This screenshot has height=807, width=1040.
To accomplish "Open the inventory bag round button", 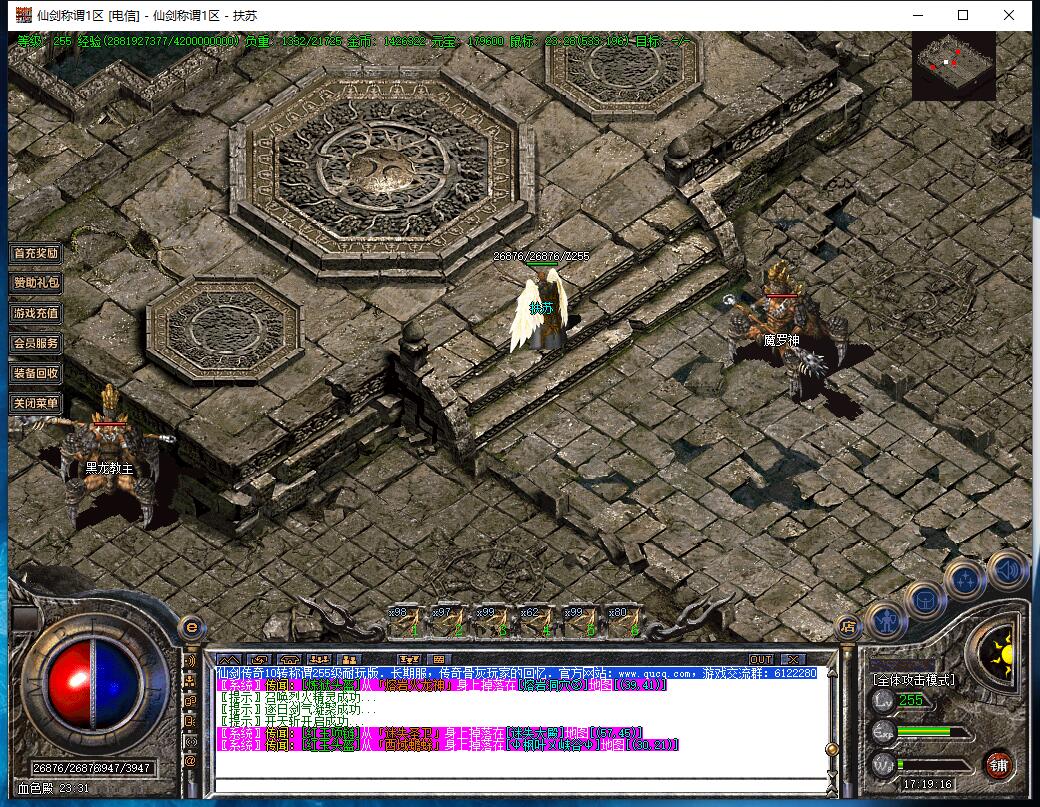I will click(925, 601).
